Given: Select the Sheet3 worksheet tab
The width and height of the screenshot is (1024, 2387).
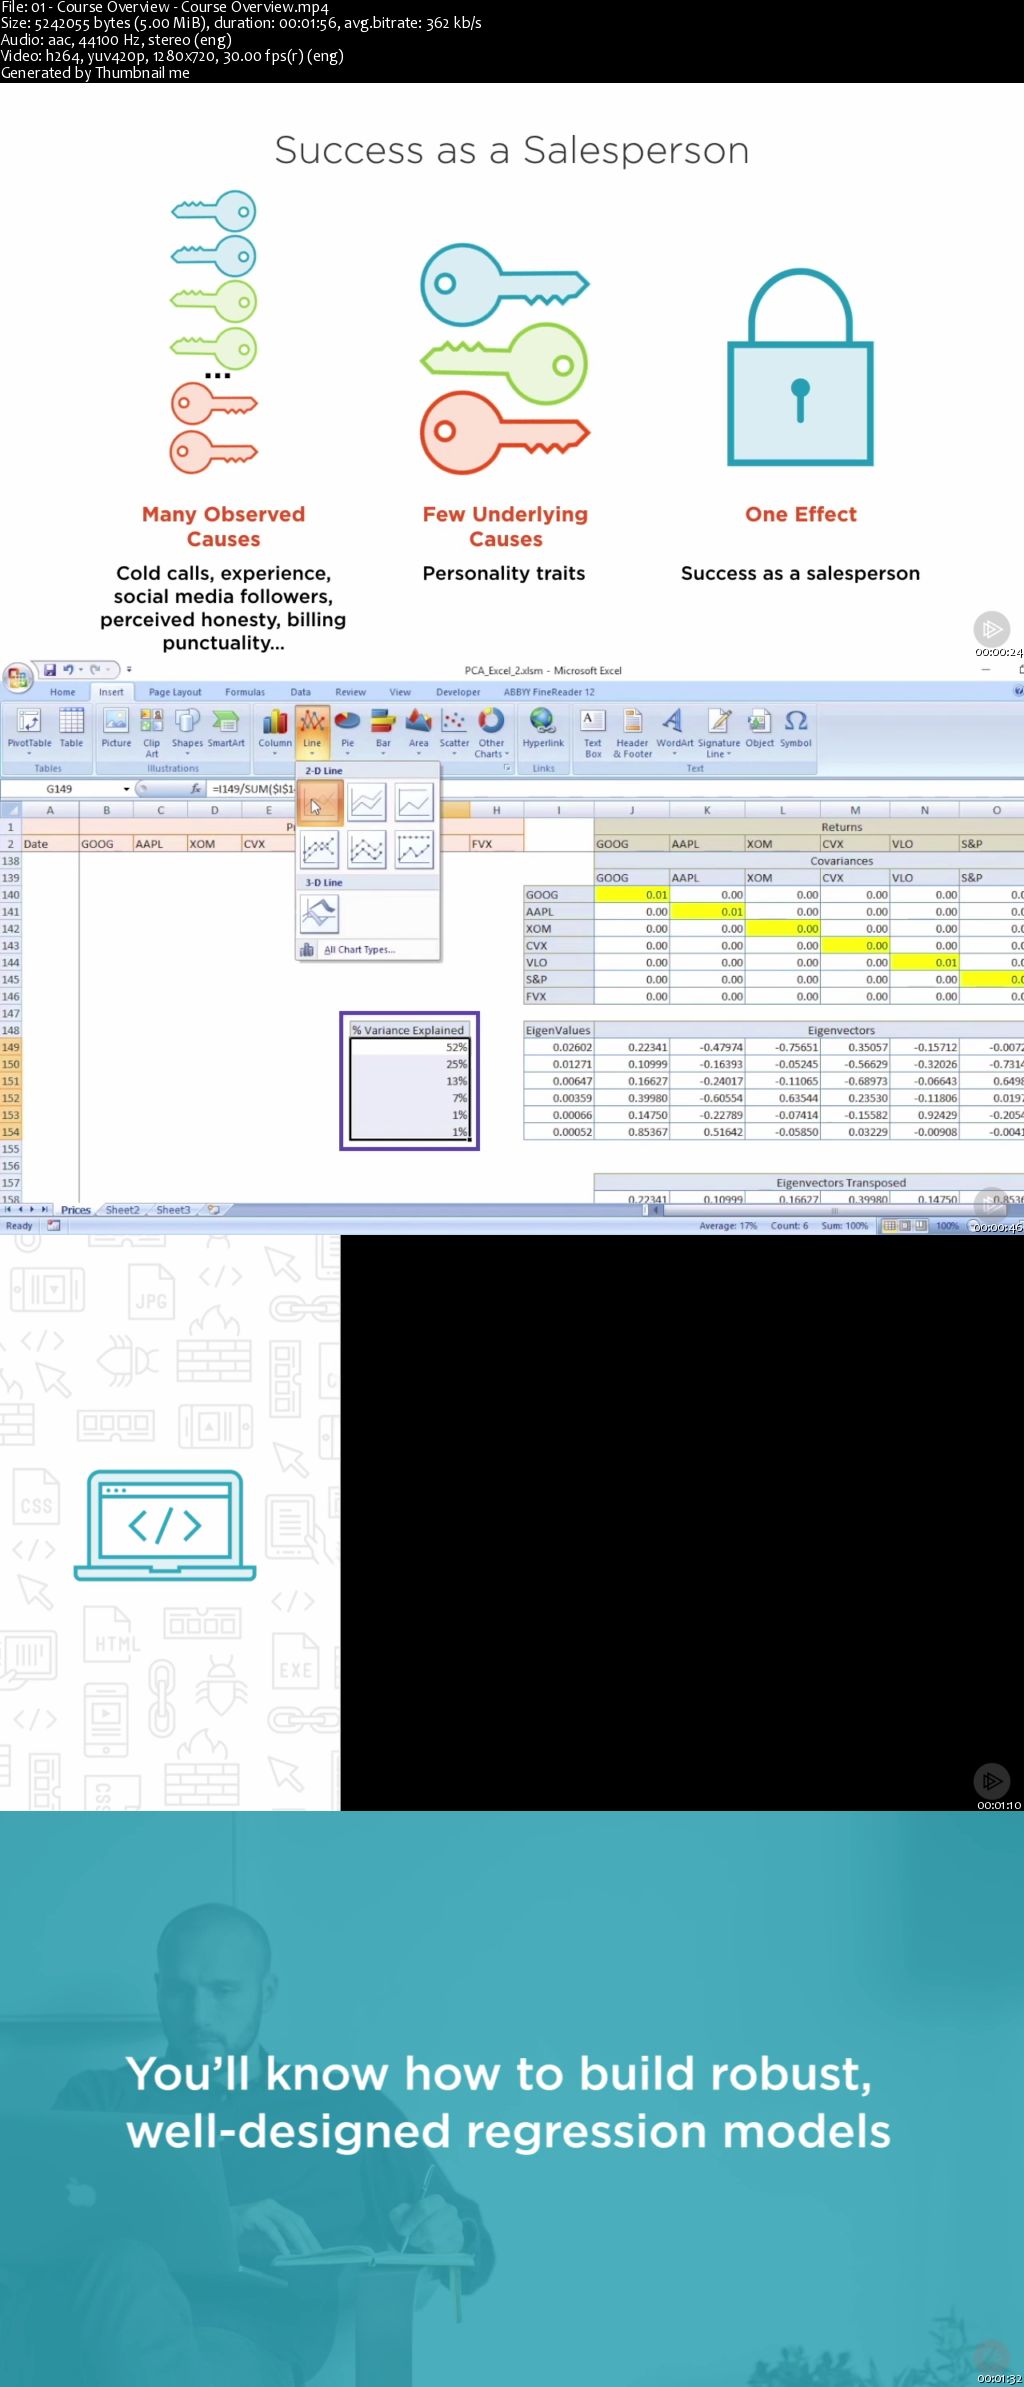Looking at the screenshot, I should (x=173, y=1210).
